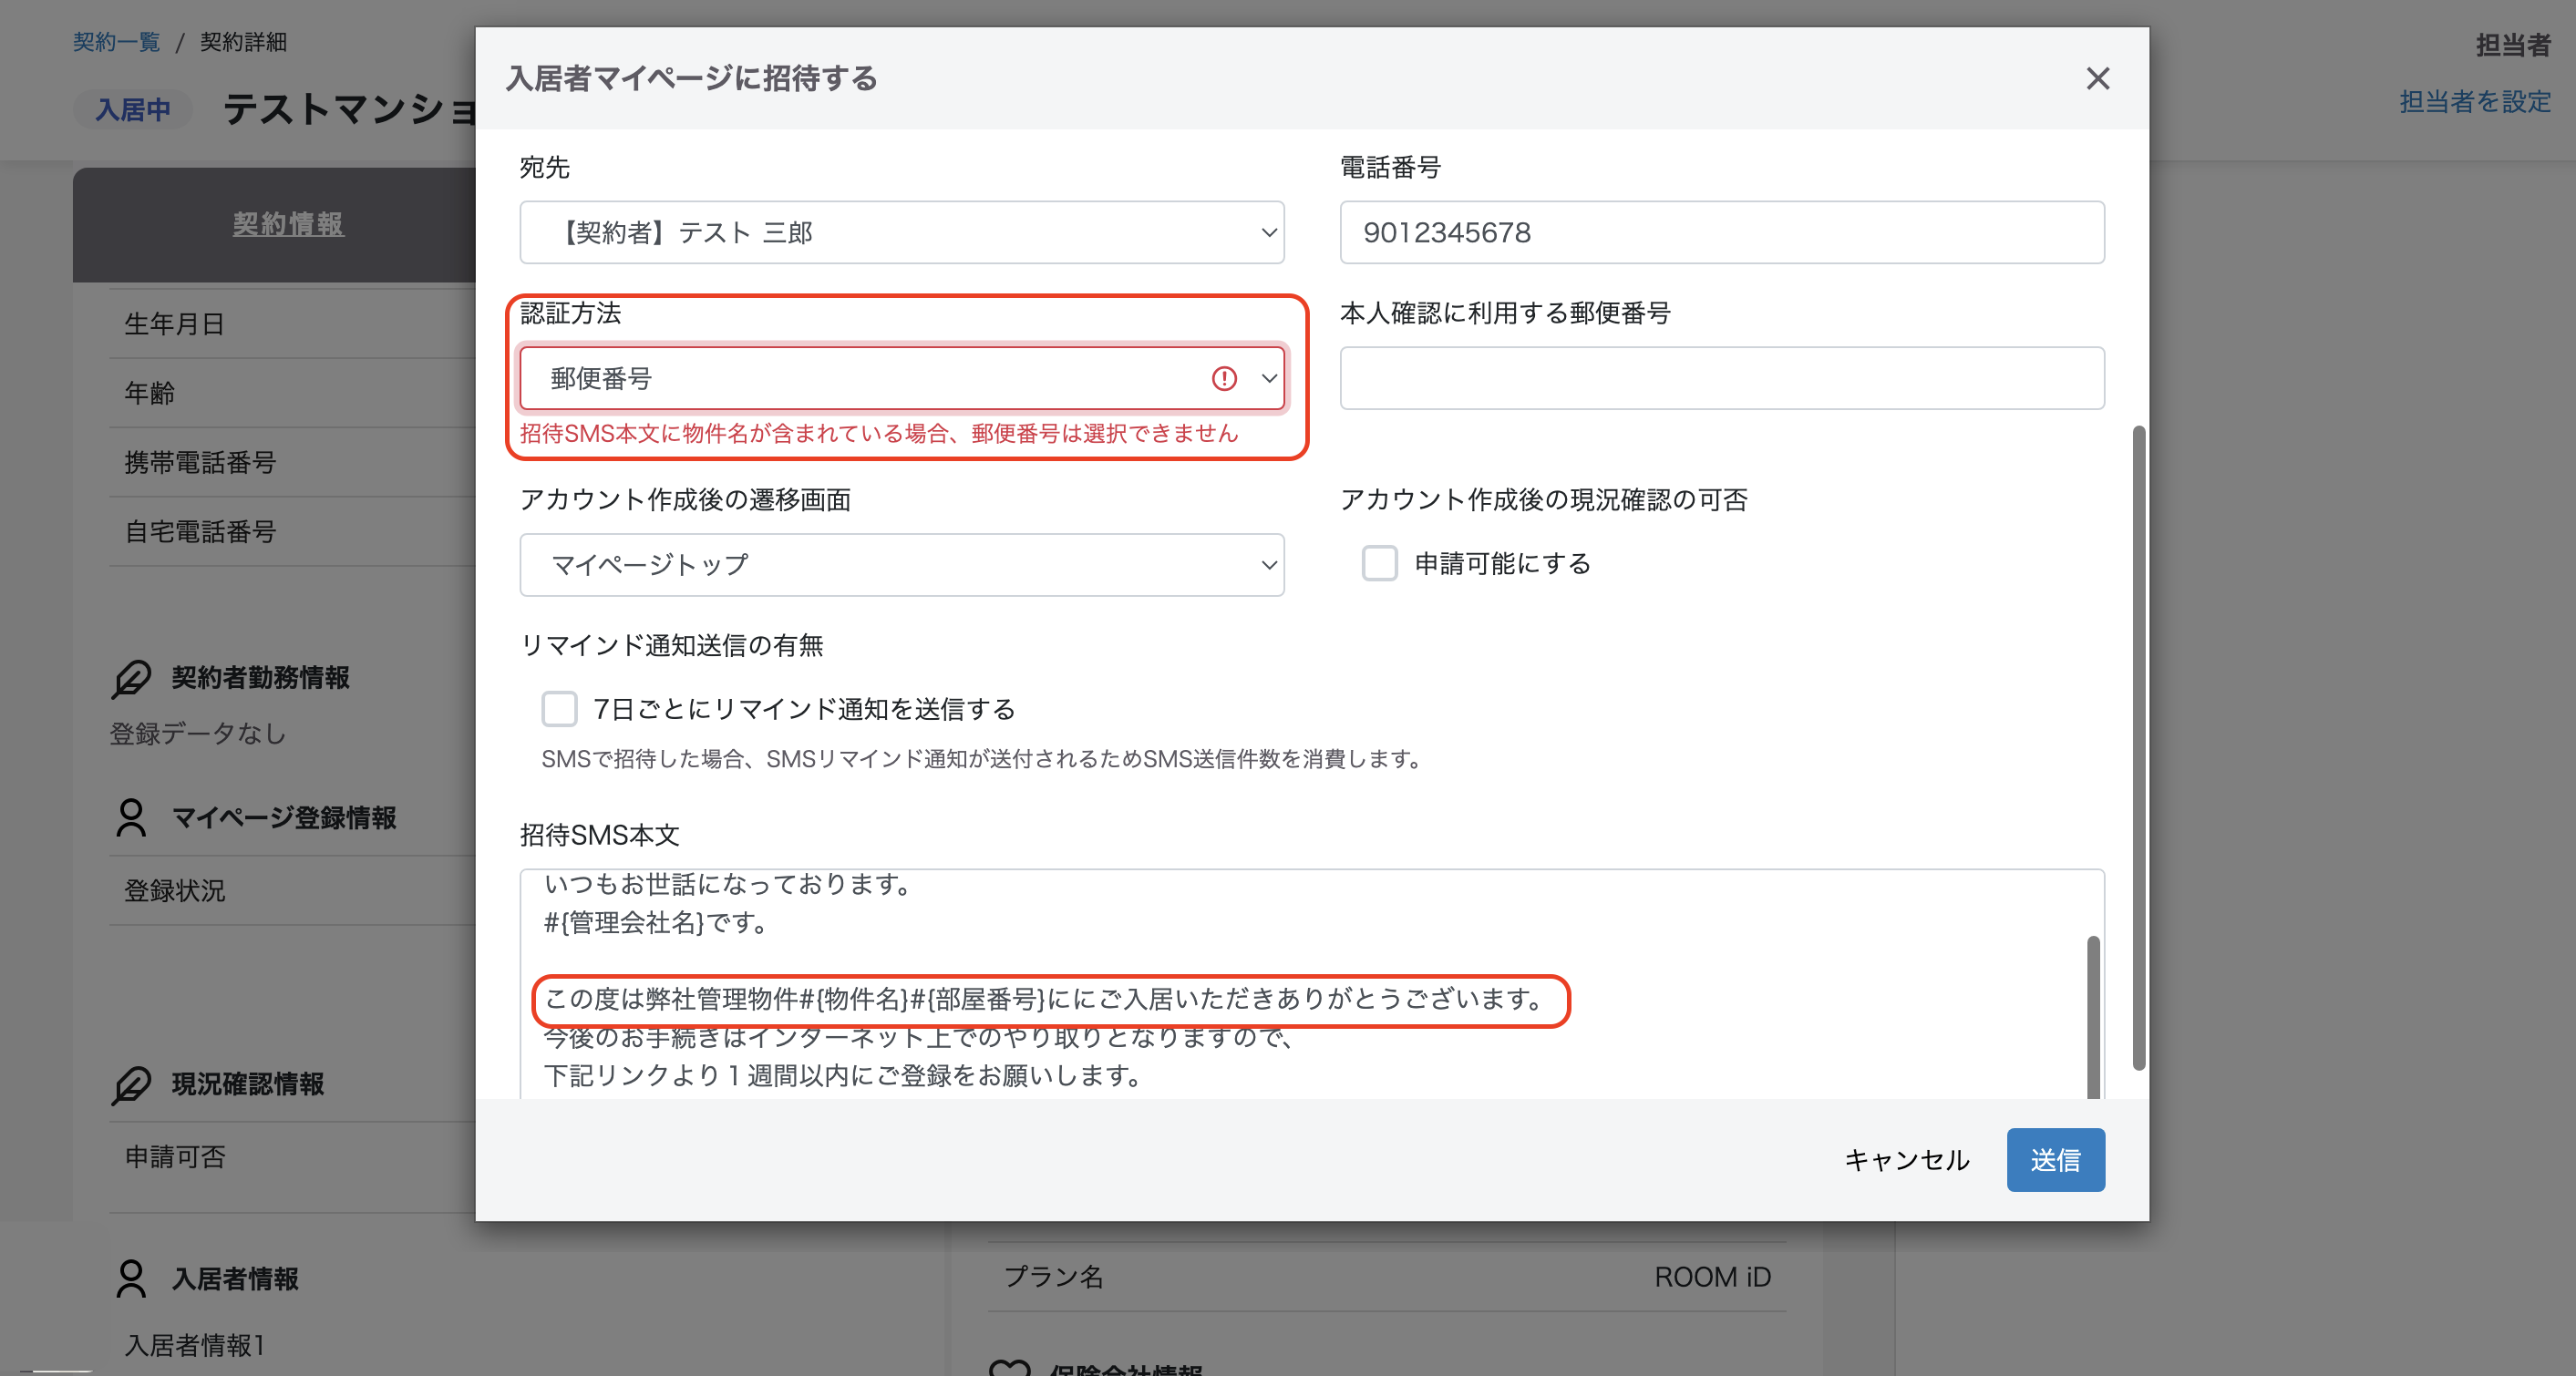The width and height of the screenshot is (2576, 1376).
Task: Click the 入居者マイページに招待する dialog title
Action: click(x=691, y=78)
